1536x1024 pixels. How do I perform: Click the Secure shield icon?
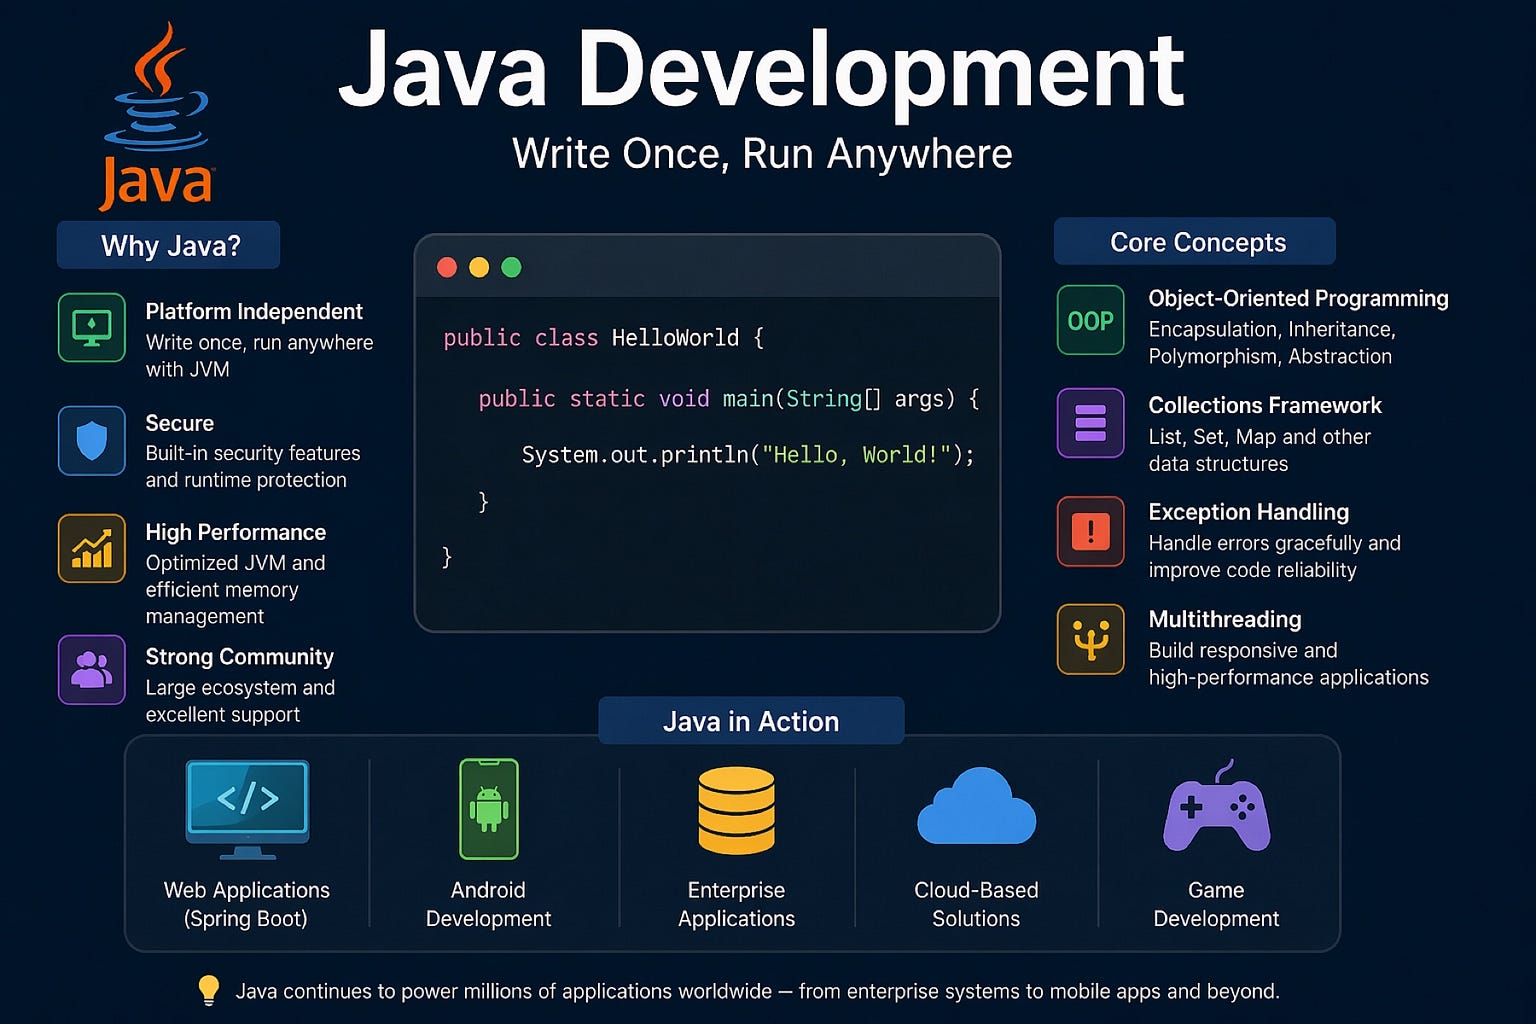pyautogui.click(x=92, y=440)
